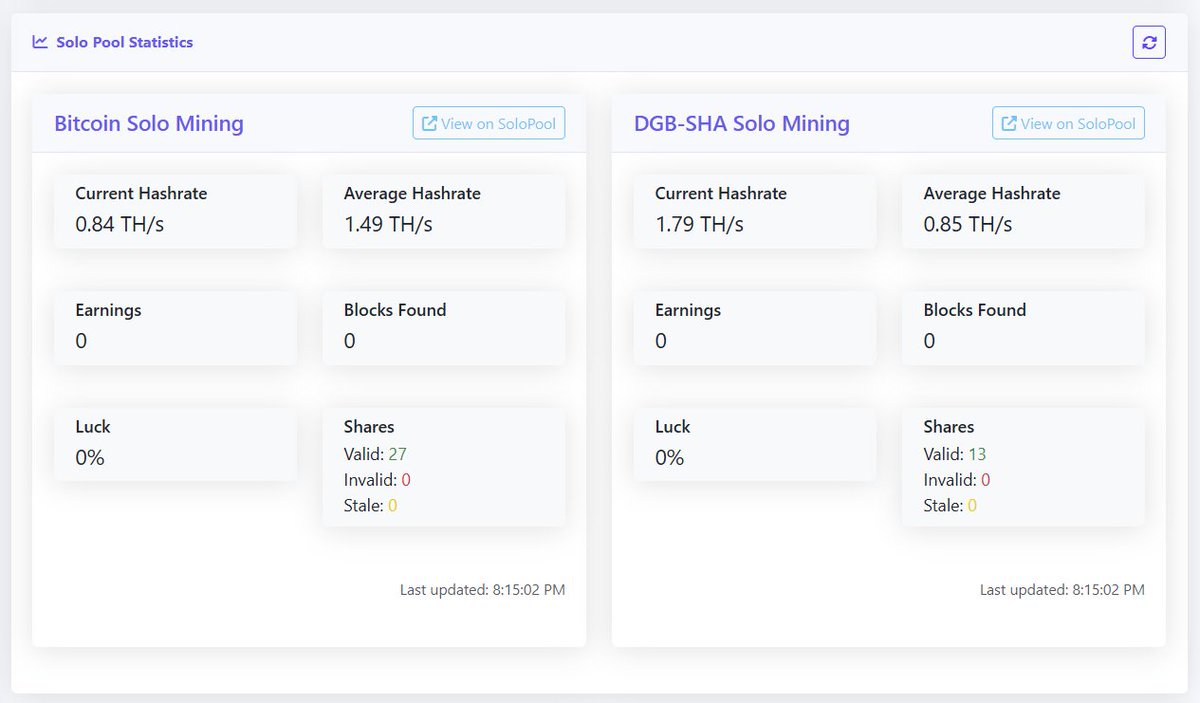The image size is (1200, 703).
Task: Click the DGB-SHA Invalid shares line
Action: coord(957,480)
